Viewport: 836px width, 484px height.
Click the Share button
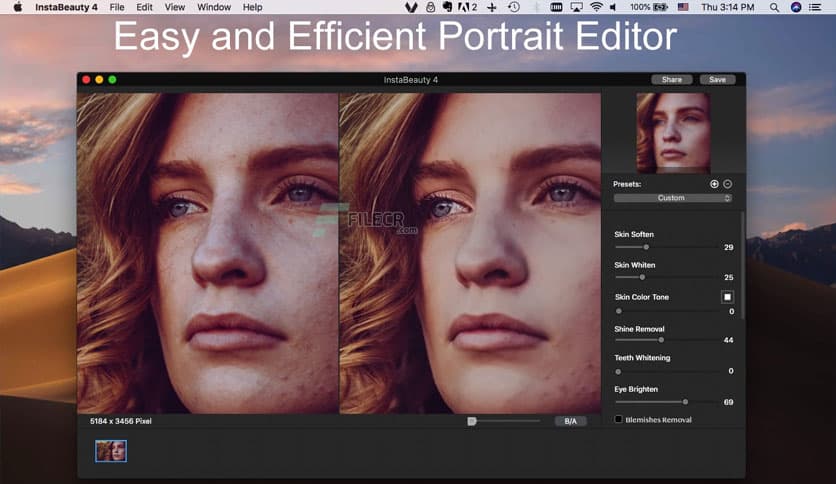click(672, 79)
